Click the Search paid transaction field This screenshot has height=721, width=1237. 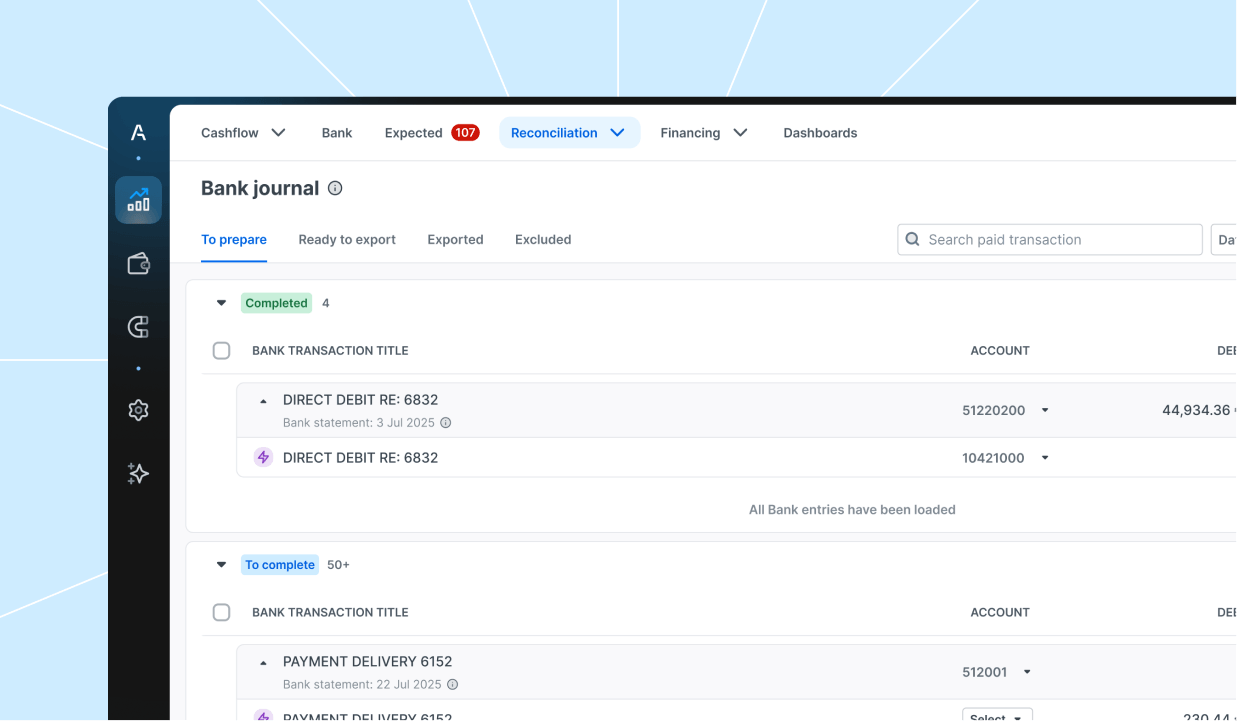click(1050, 239)
